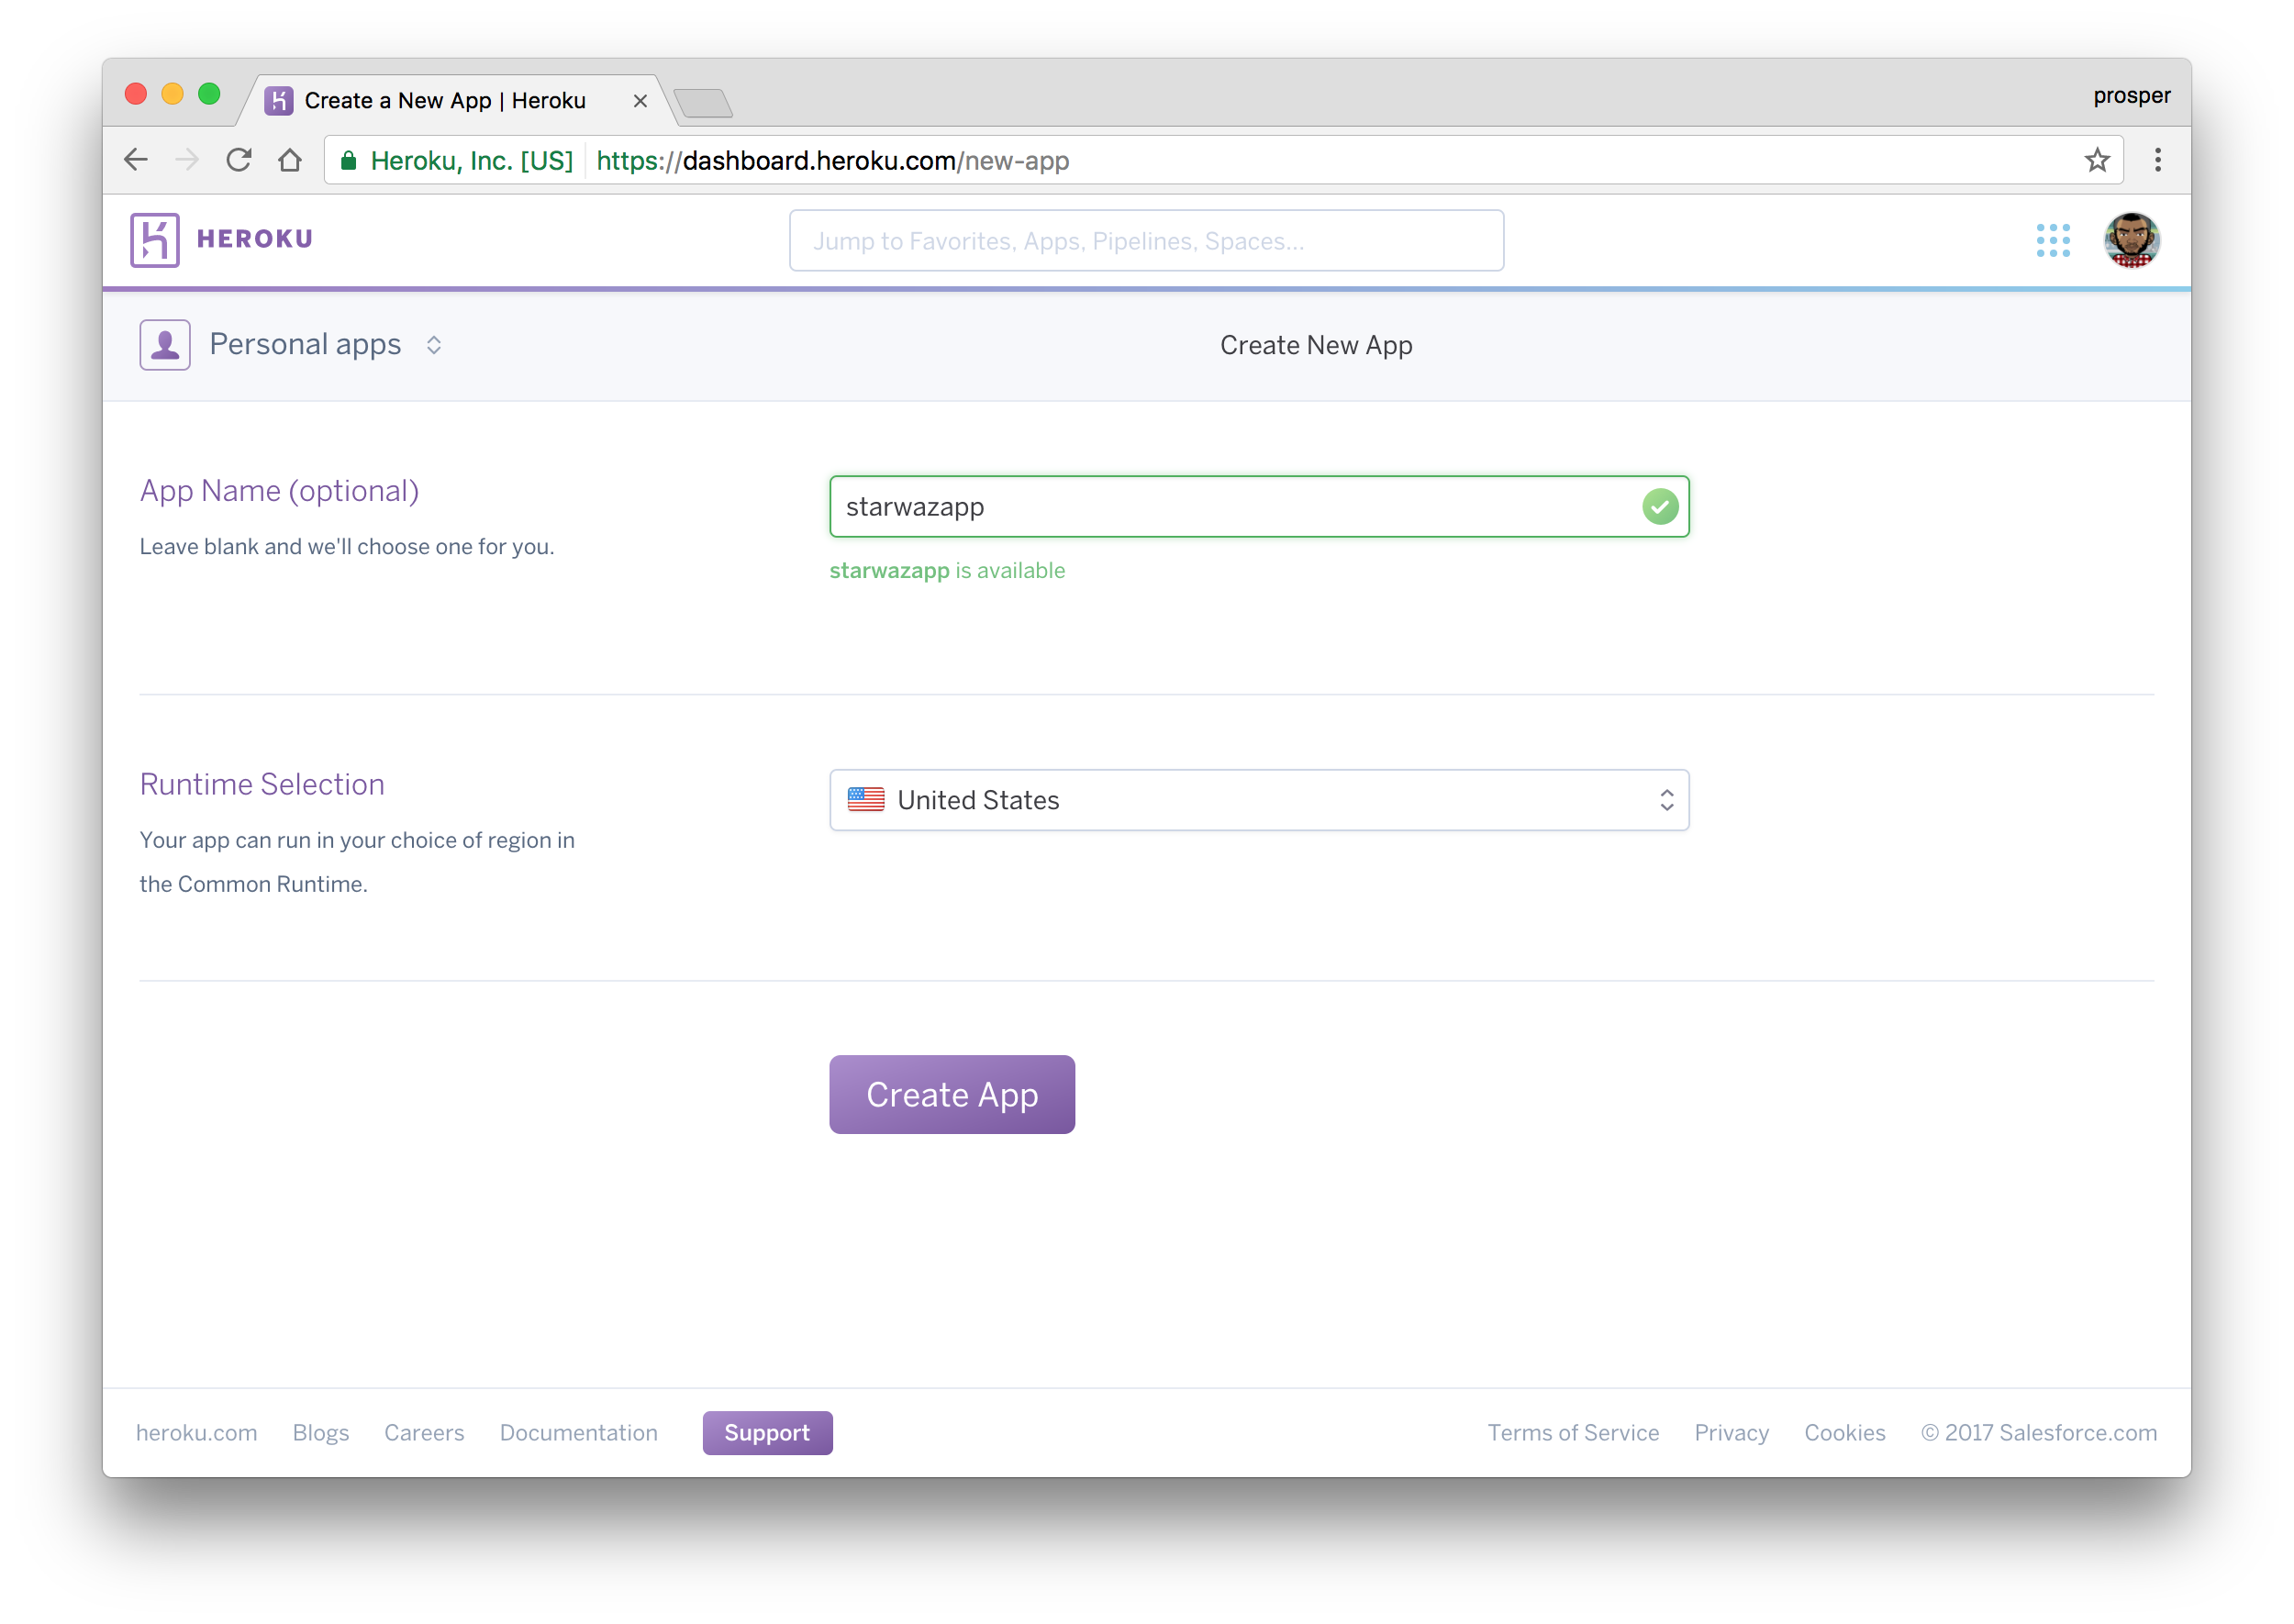Expand the Personal apps switcher chevron
2294x1624 pixels.
click(x=434, y=345)
